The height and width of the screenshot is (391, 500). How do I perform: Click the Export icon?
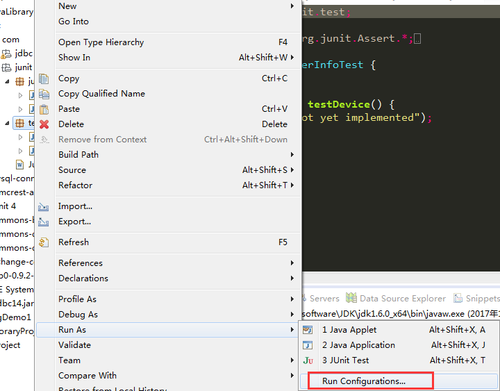pyautogui.click(x=44, y=222)
